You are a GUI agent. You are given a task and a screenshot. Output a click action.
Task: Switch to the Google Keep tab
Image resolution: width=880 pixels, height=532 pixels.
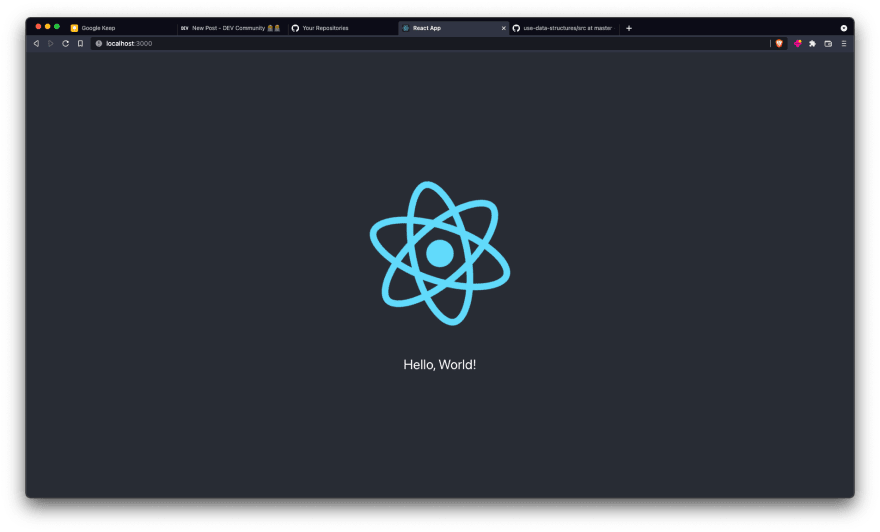click(x=122, y=28)
